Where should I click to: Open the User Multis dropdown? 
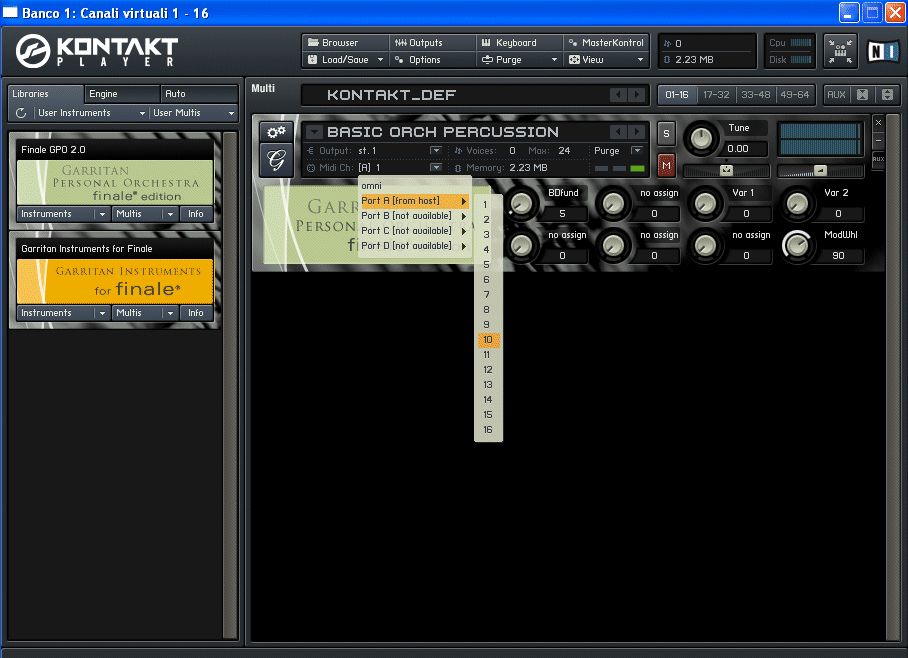point(193,113)
